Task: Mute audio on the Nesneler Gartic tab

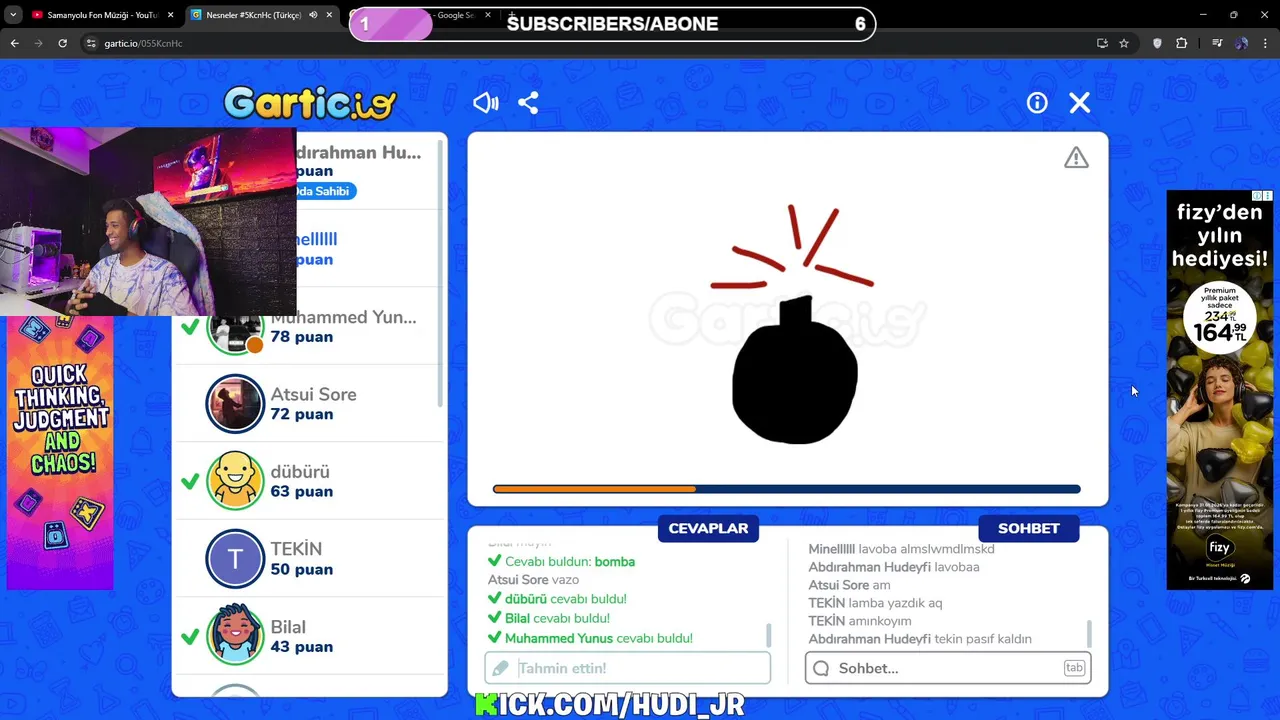Action: pos(313,15)
